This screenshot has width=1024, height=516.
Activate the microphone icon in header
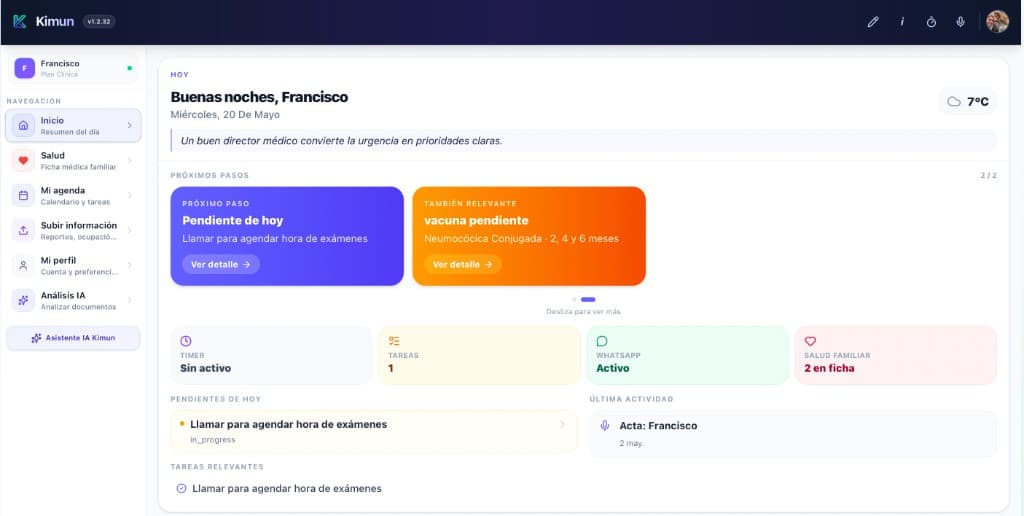coord(960,22)
